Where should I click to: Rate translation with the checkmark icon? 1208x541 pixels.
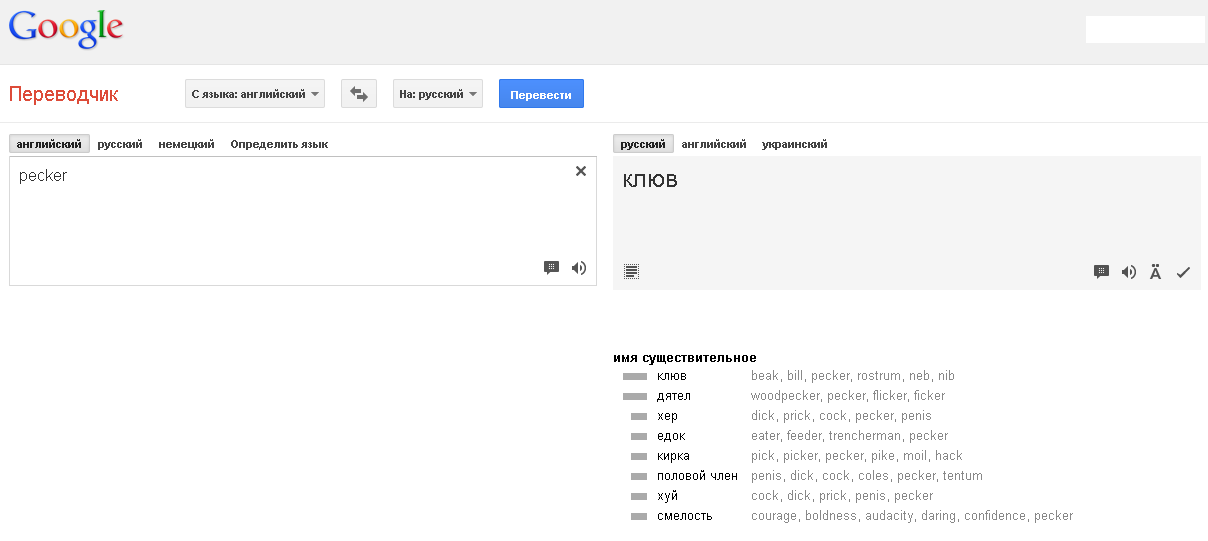pyautogui.click(x=1183, y=271)
